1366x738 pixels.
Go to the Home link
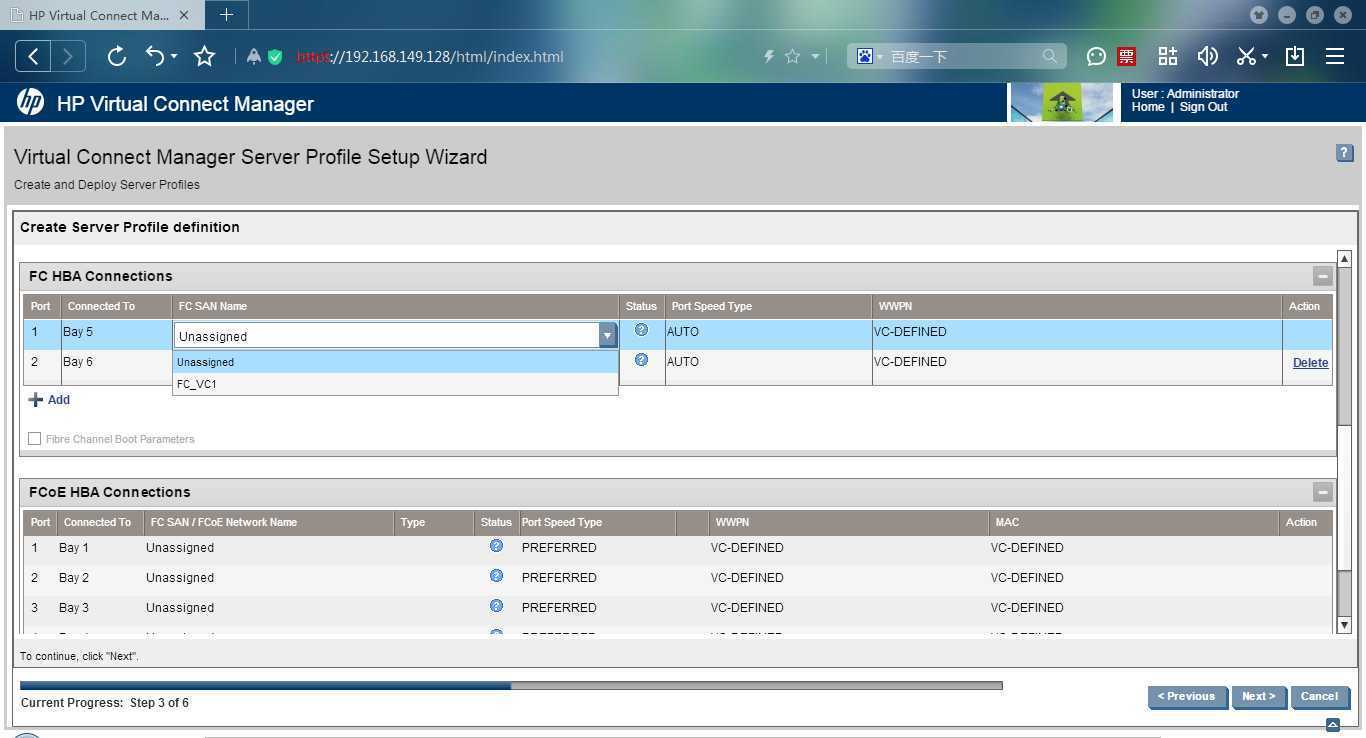point(1148,107)
